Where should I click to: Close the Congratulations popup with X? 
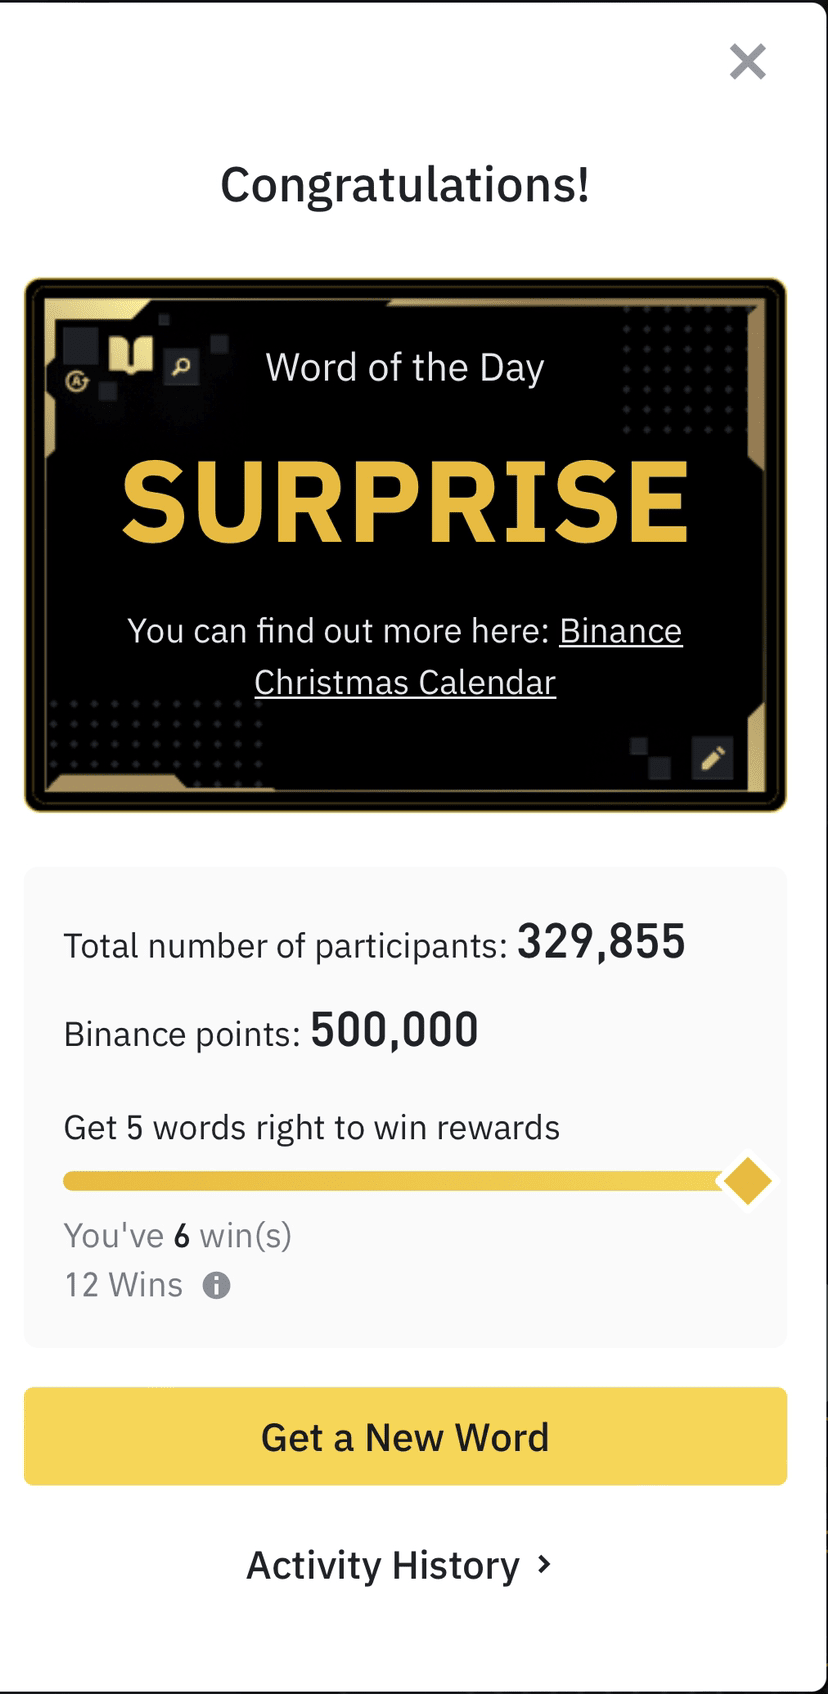point(748,62)
